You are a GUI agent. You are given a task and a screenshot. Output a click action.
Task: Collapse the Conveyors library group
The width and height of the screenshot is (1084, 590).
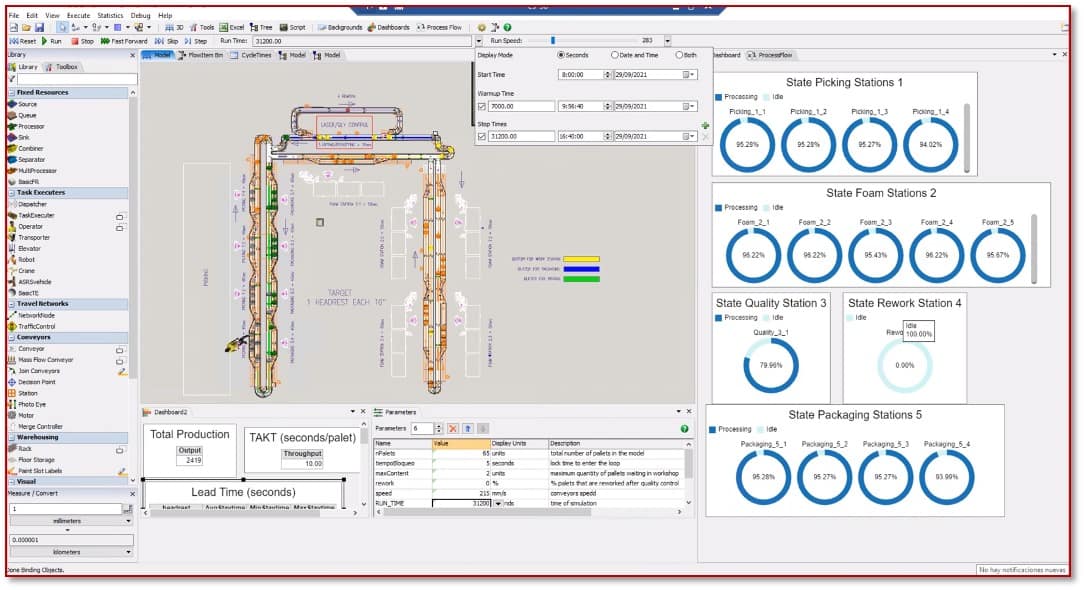pyautogui.click(x=12, y=337)
